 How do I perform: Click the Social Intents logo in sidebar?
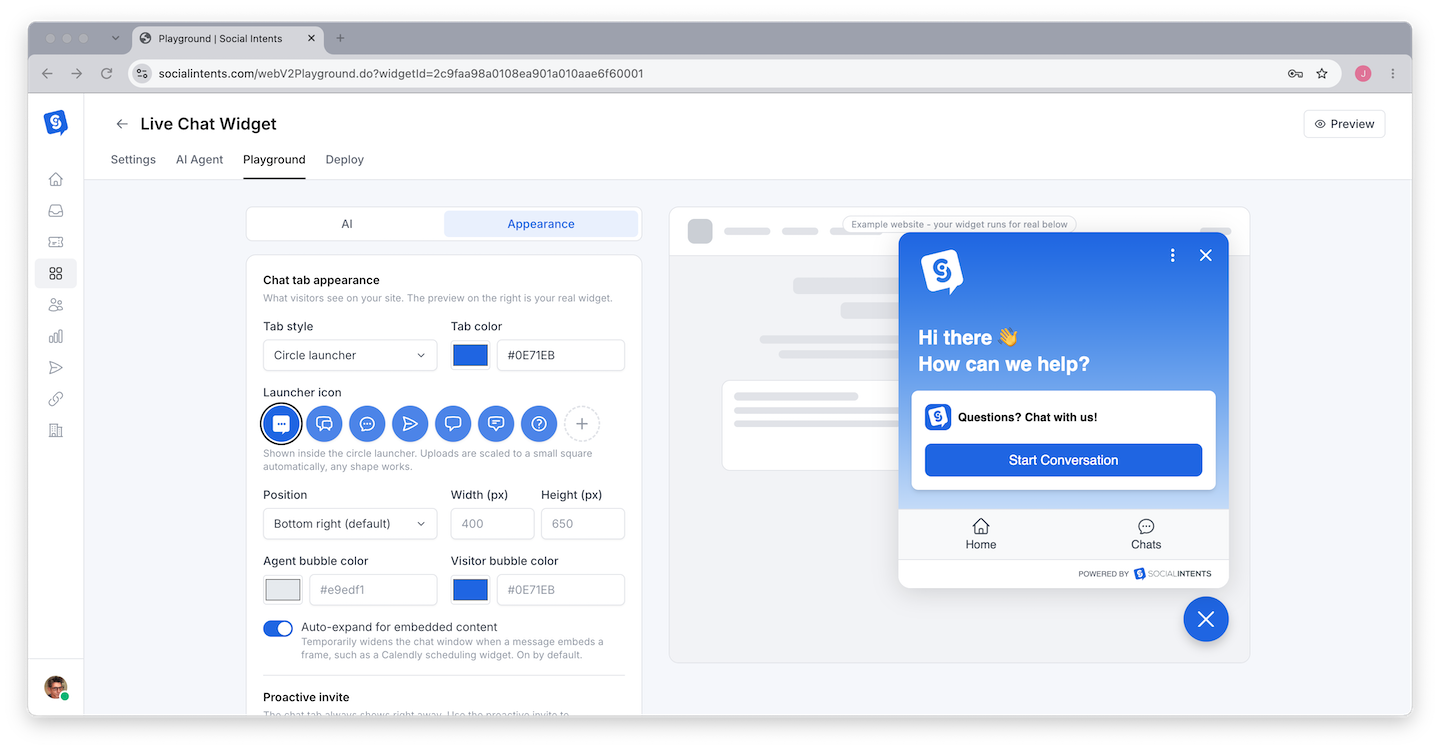(x=56, y=123)
